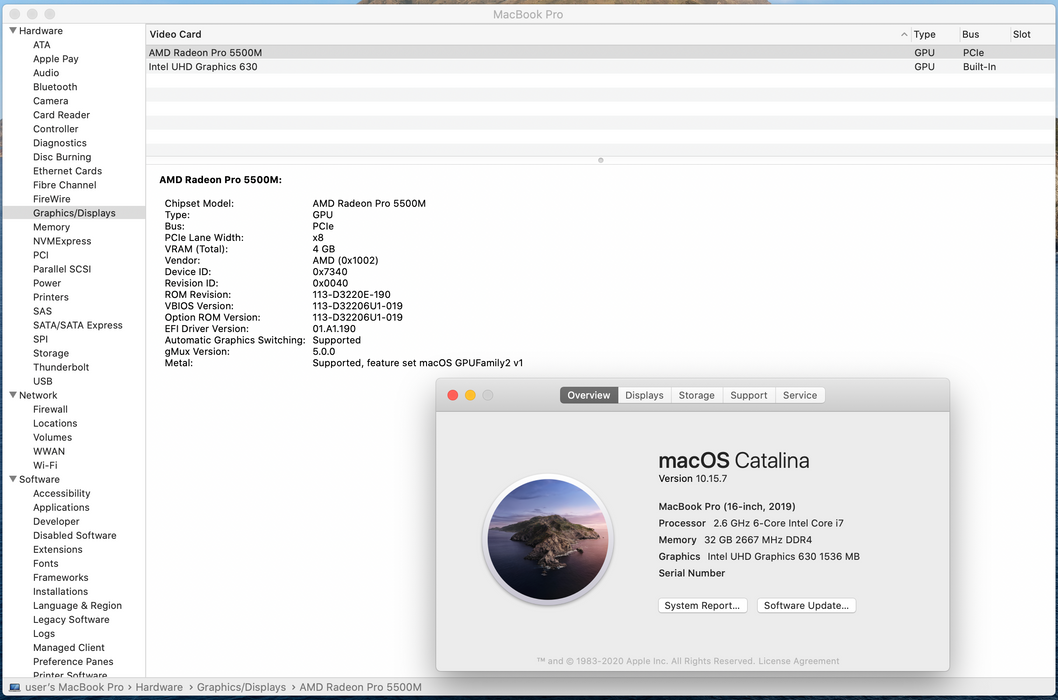Image resolution: width=1058 pixels, height=700 pixels.
Task: Select Controller in the sidebar
Action: point(56,129)
